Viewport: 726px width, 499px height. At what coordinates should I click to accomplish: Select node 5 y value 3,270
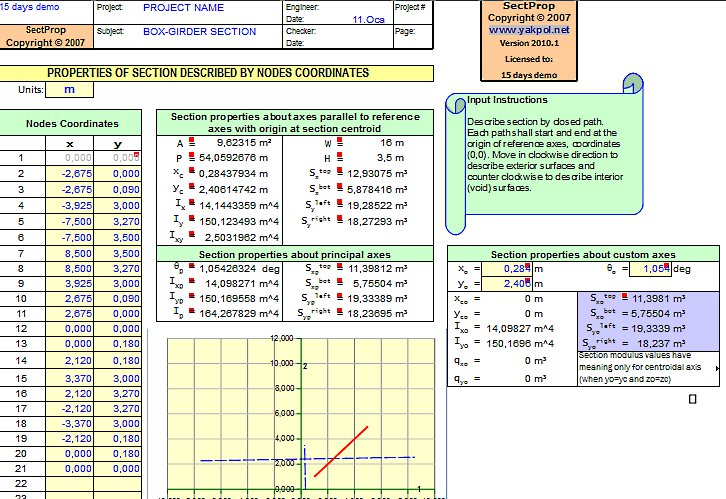[118, 221]
